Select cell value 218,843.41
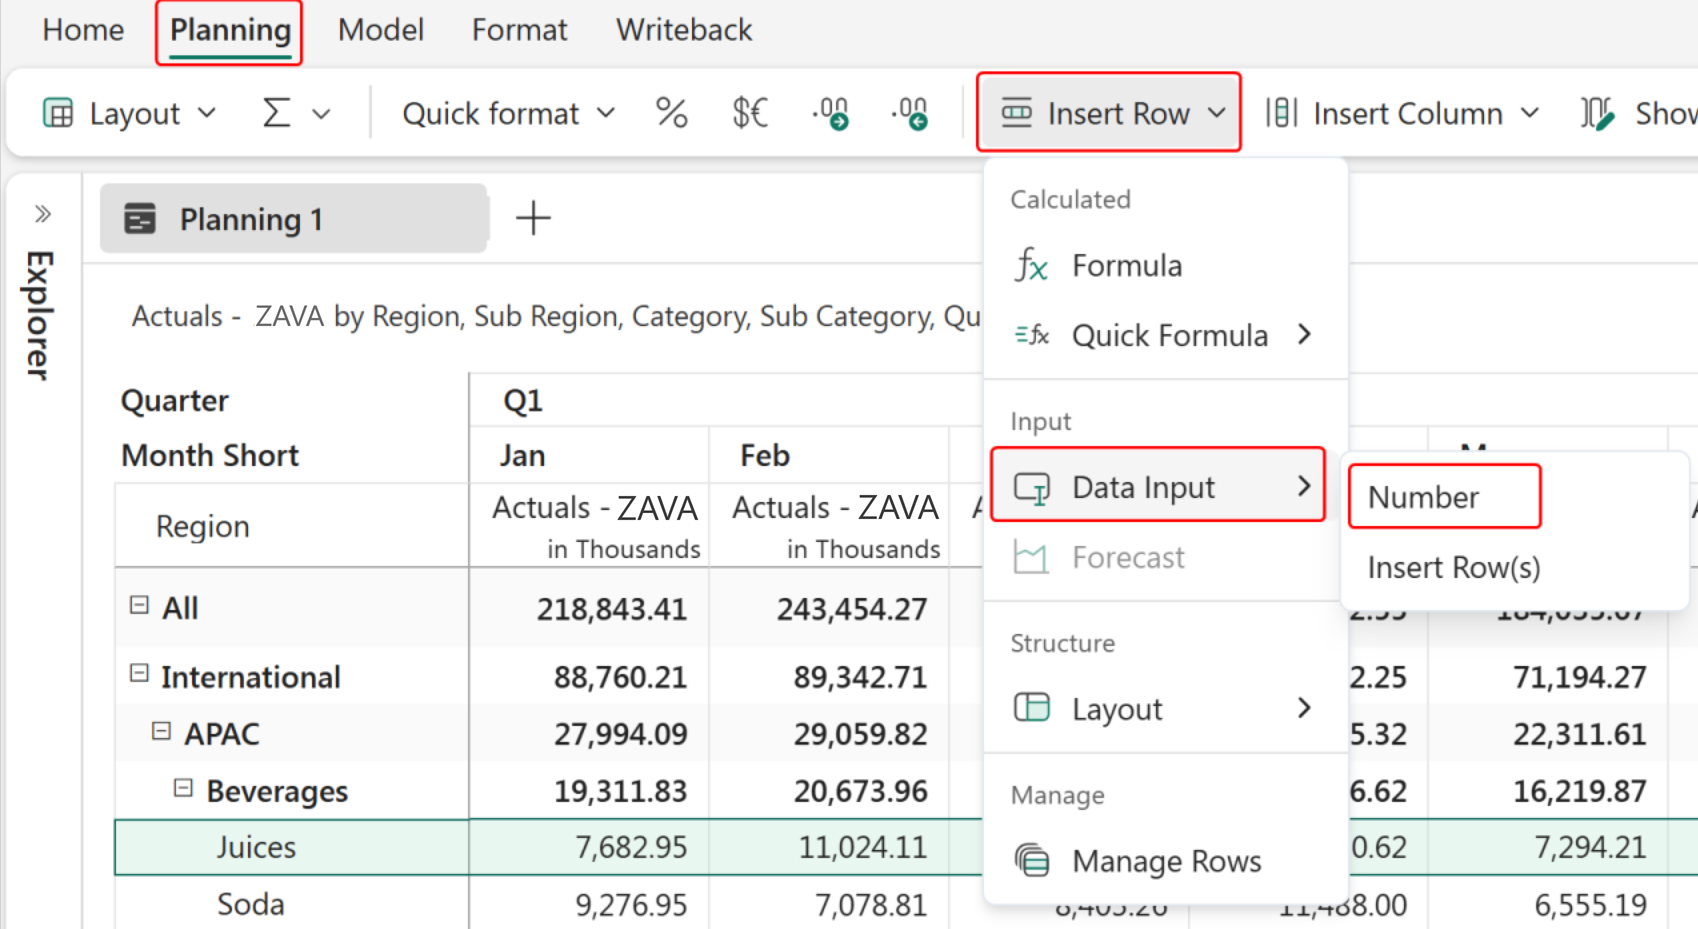 612,609
